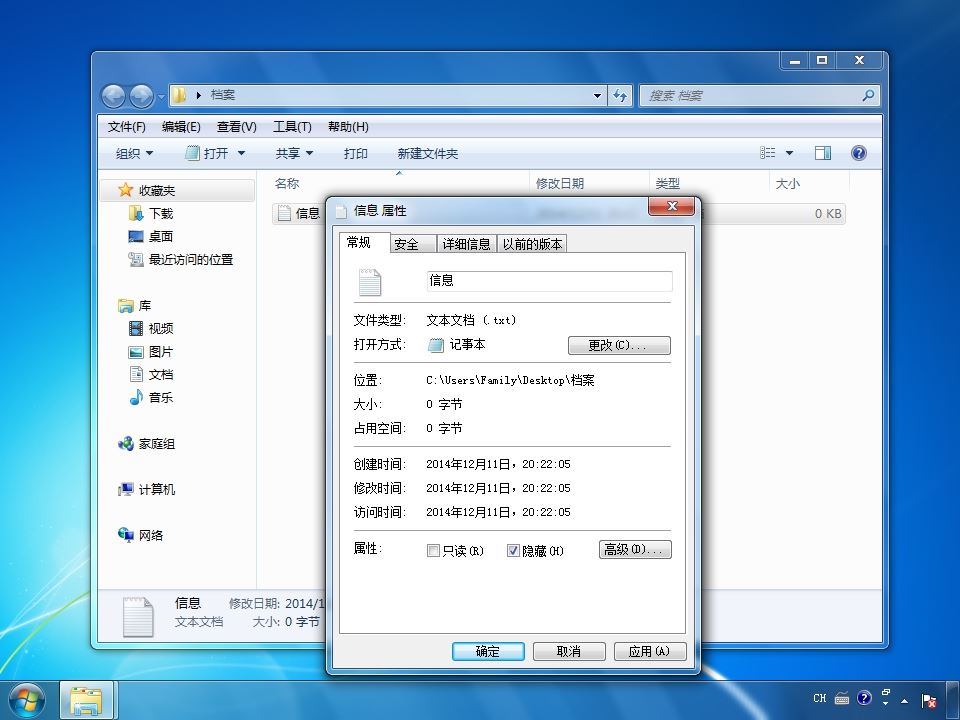Screen dimensions: 960x720
Task: Click breadcrumb arrow before 档案
Action: pyautogui.click(x=198, y=96)
